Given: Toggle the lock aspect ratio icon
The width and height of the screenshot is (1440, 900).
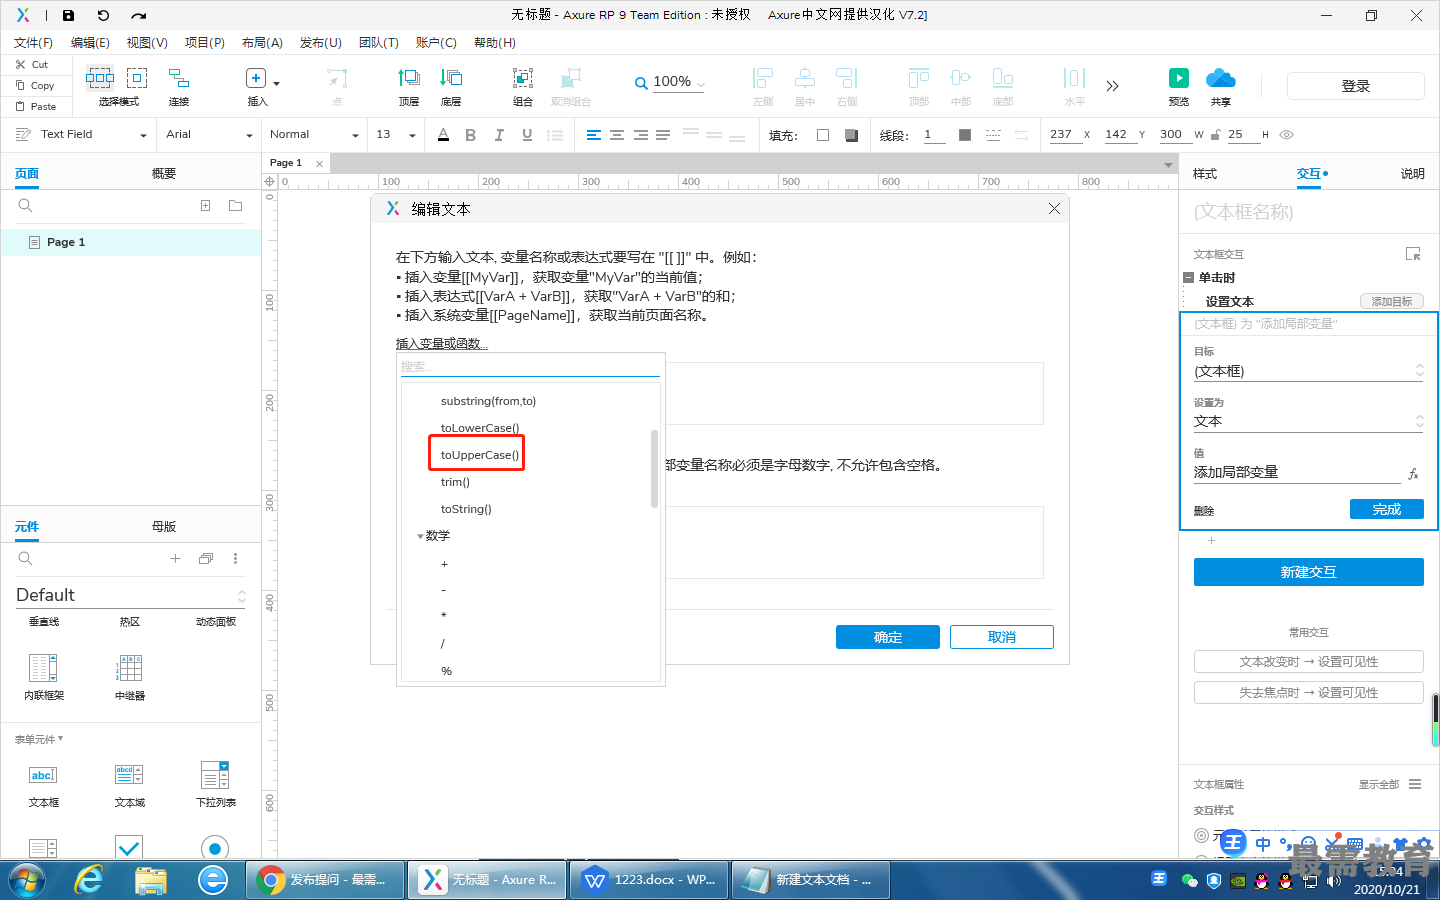Looking at the screenshot, I should pos(1216,135).
